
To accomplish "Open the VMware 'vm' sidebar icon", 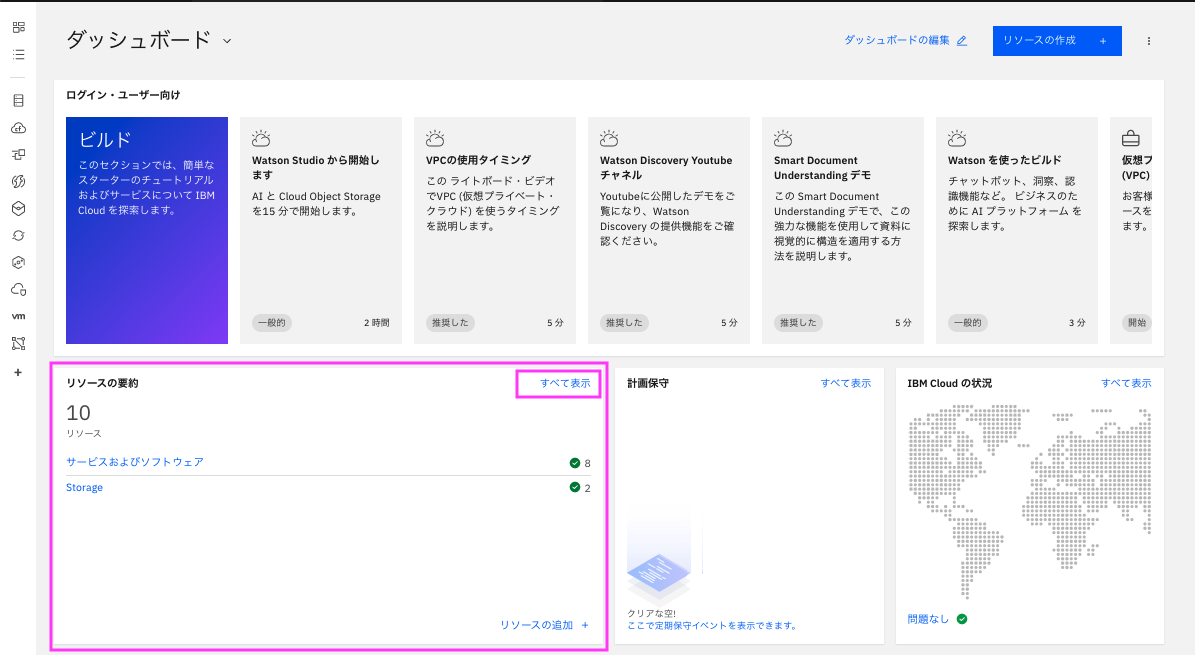I will (18, 316).
